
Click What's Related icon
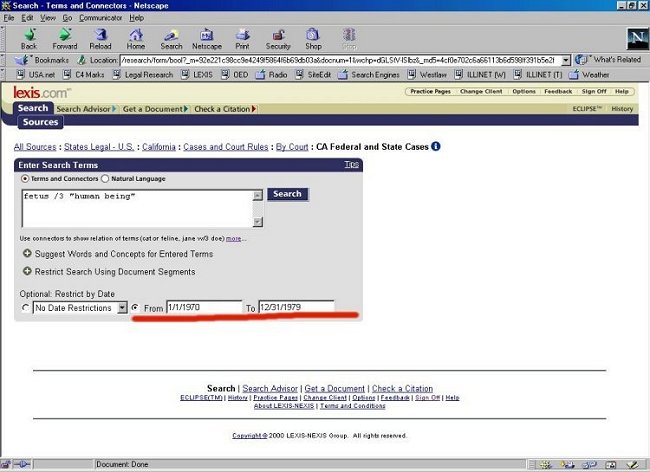pos(581,60)
